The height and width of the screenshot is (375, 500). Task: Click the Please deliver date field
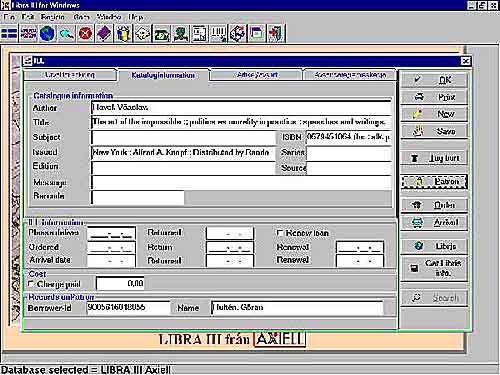[x=111, y=233]
